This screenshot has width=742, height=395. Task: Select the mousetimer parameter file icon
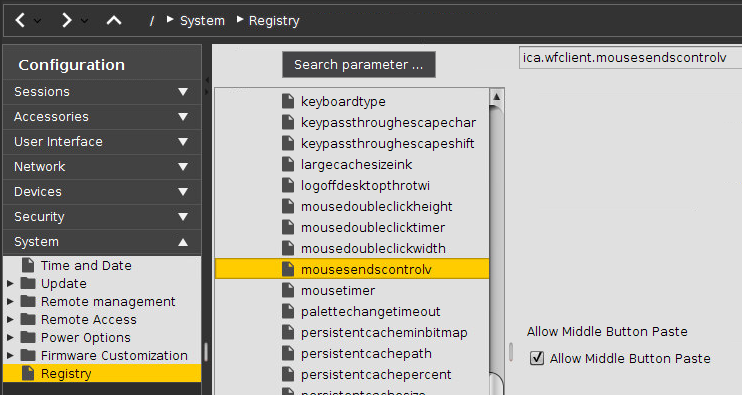pyautogui.click(x=288, y=290)
